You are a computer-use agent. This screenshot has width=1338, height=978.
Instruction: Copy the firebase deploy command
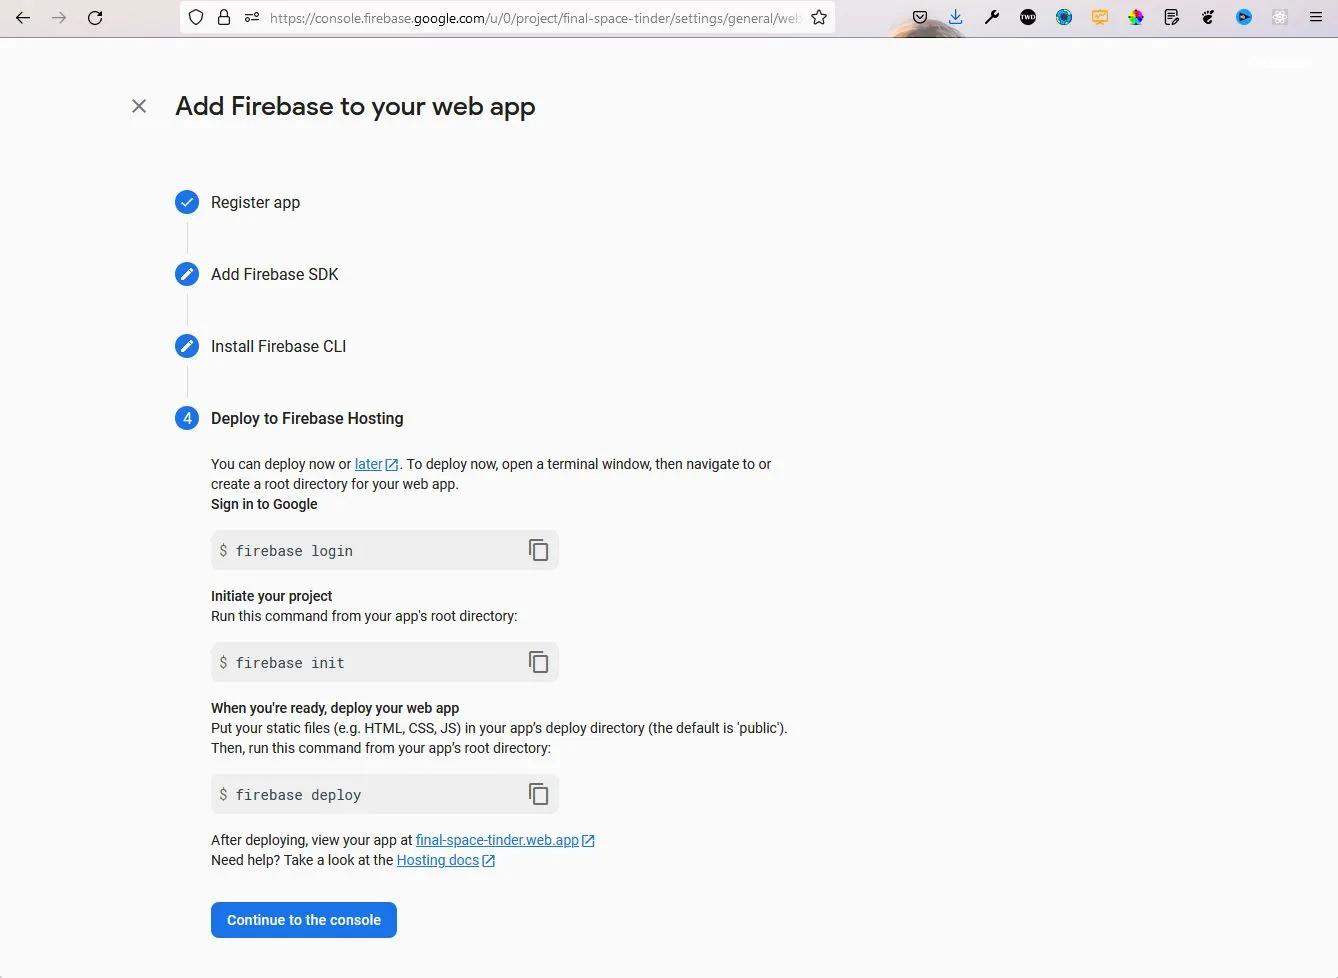tap(538, 794)
